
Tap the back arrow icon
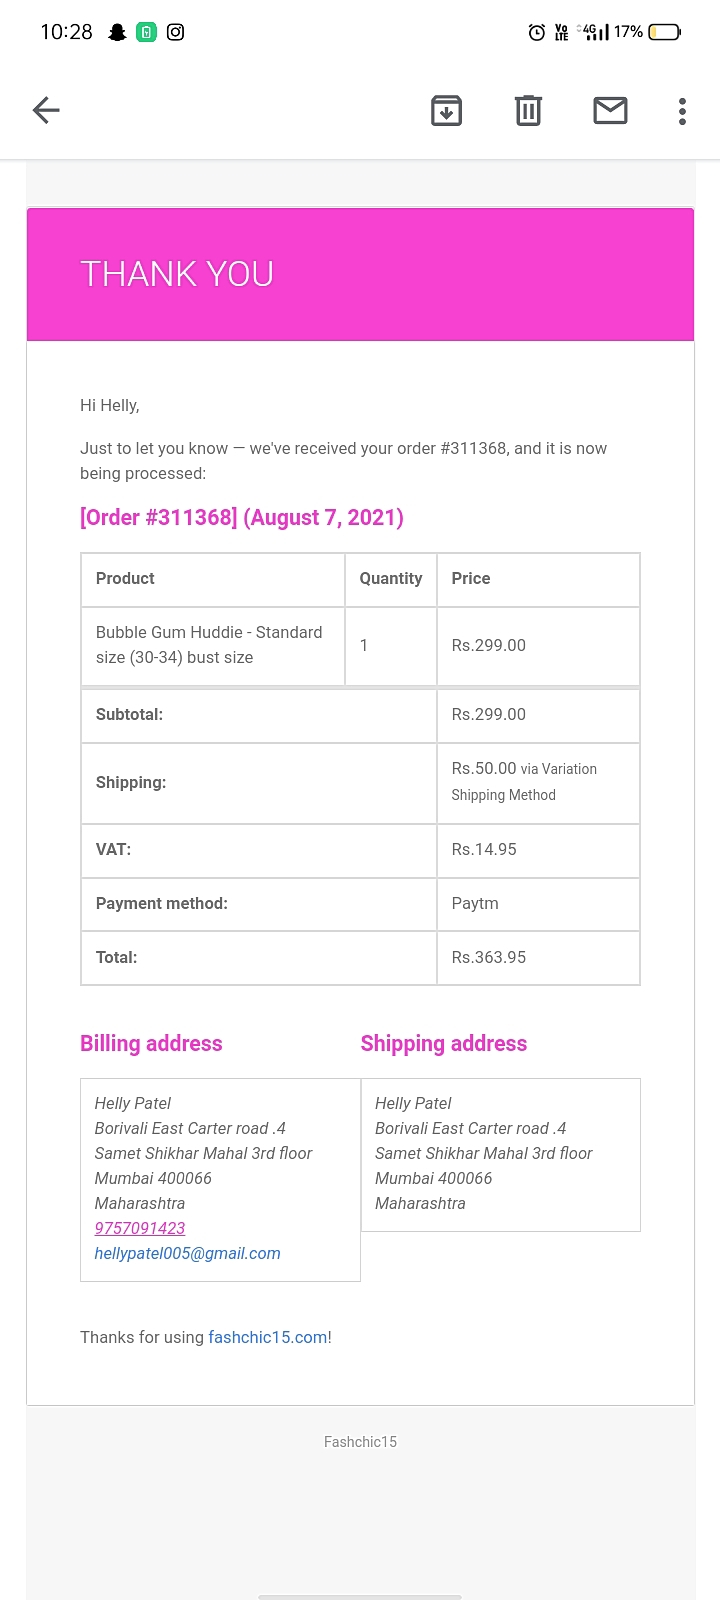tap(46, 110)
